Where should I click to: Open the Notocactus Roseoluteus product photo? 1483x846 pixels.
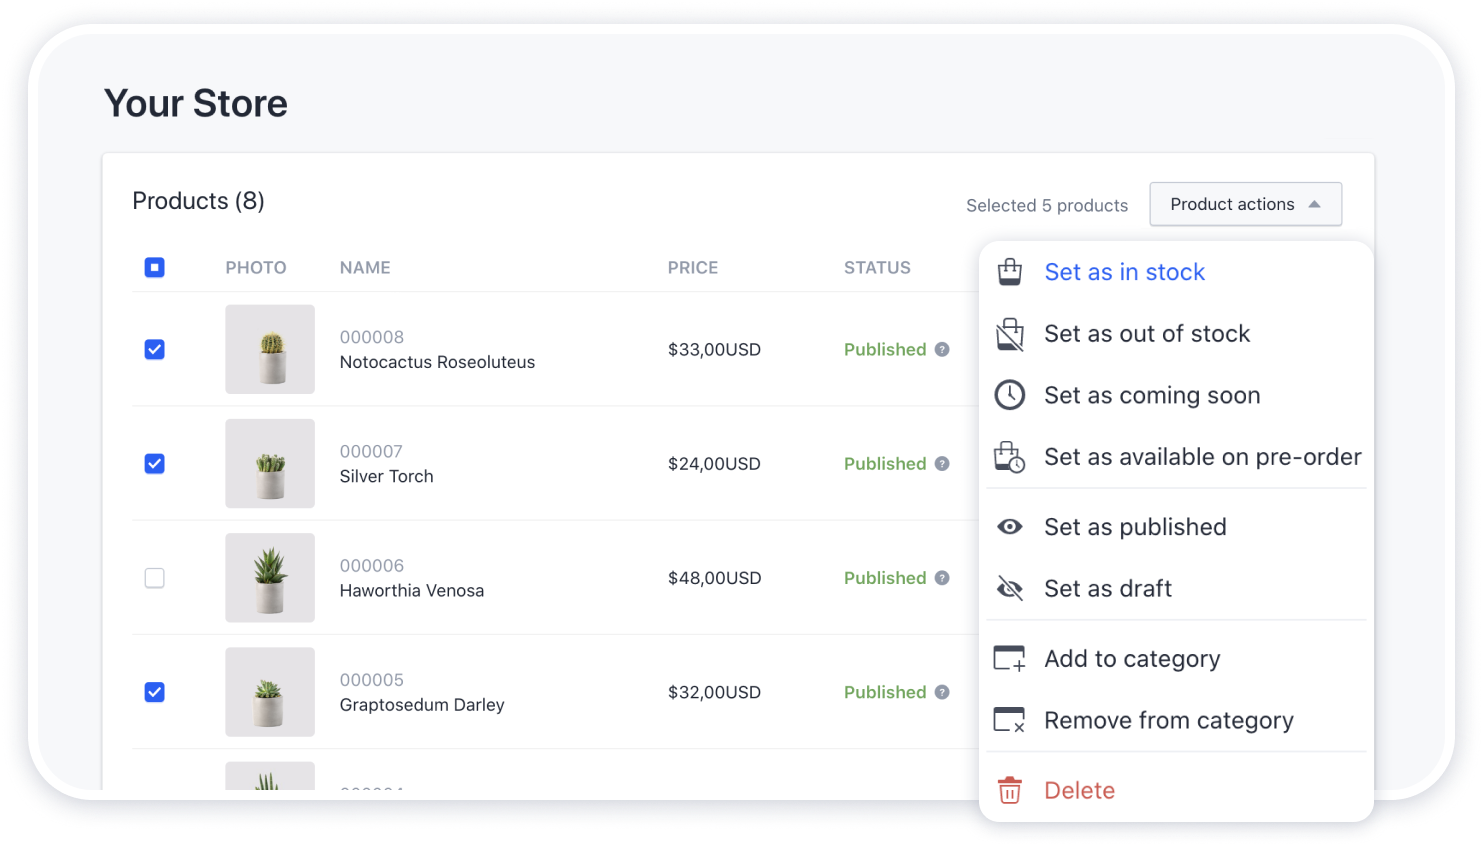coord(270,349)
